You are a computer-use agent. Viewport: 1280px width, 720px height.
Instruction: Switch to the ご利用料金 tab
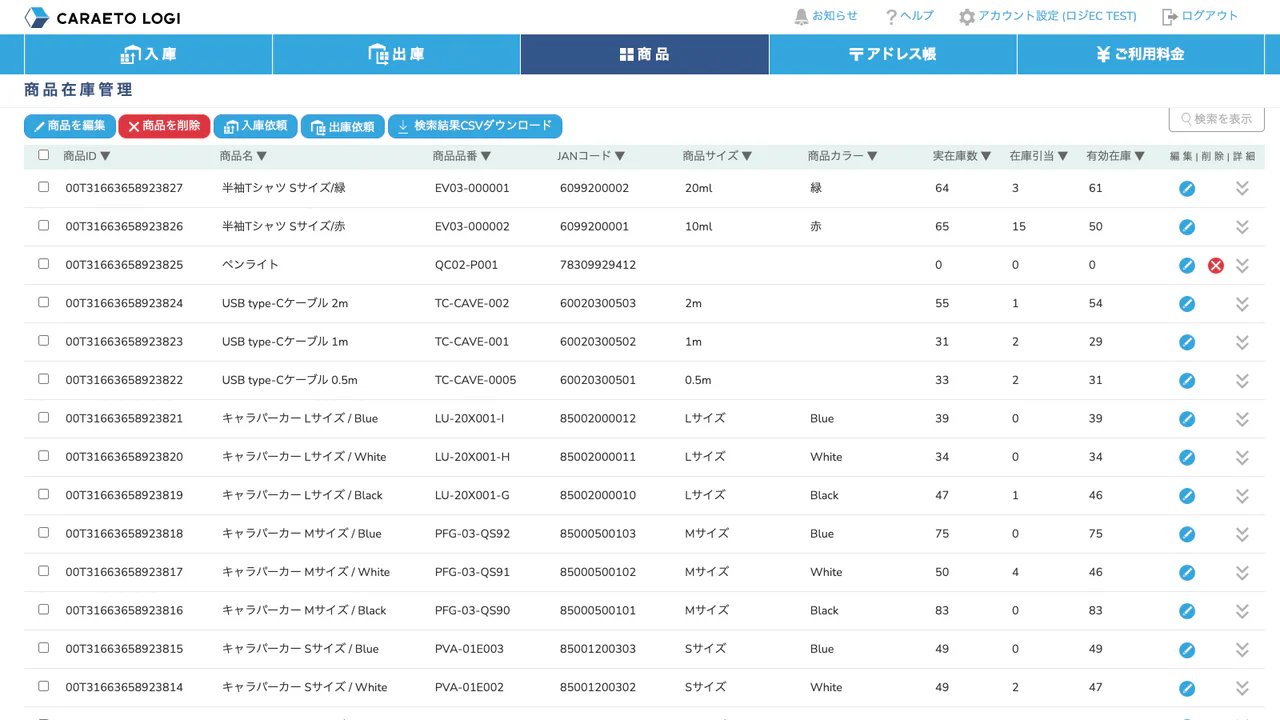(x=1141, y=54)
